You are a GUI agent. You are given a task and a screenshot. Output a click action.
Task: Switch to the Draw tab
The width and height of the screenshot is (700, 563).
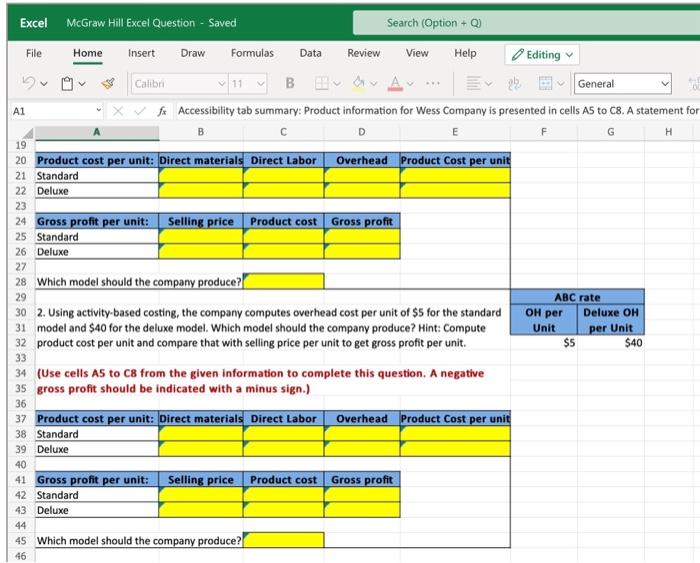(x=193, y=53)
